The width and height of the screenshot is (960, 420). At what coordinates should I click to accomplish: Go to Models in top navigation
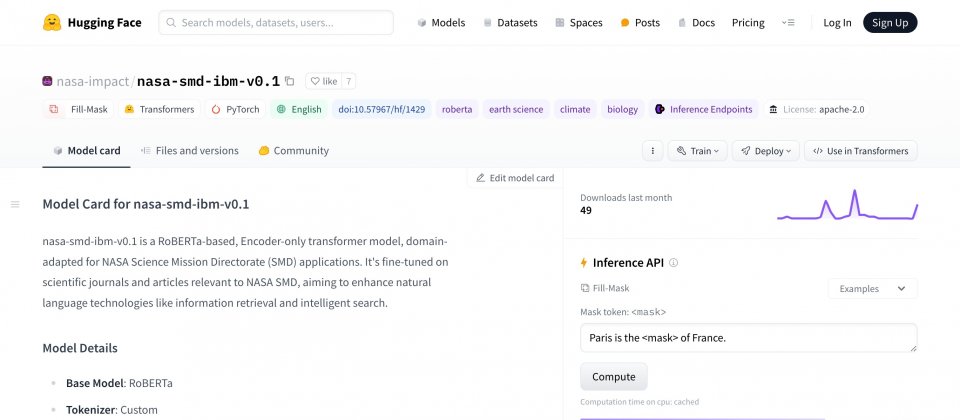point(441,23)
